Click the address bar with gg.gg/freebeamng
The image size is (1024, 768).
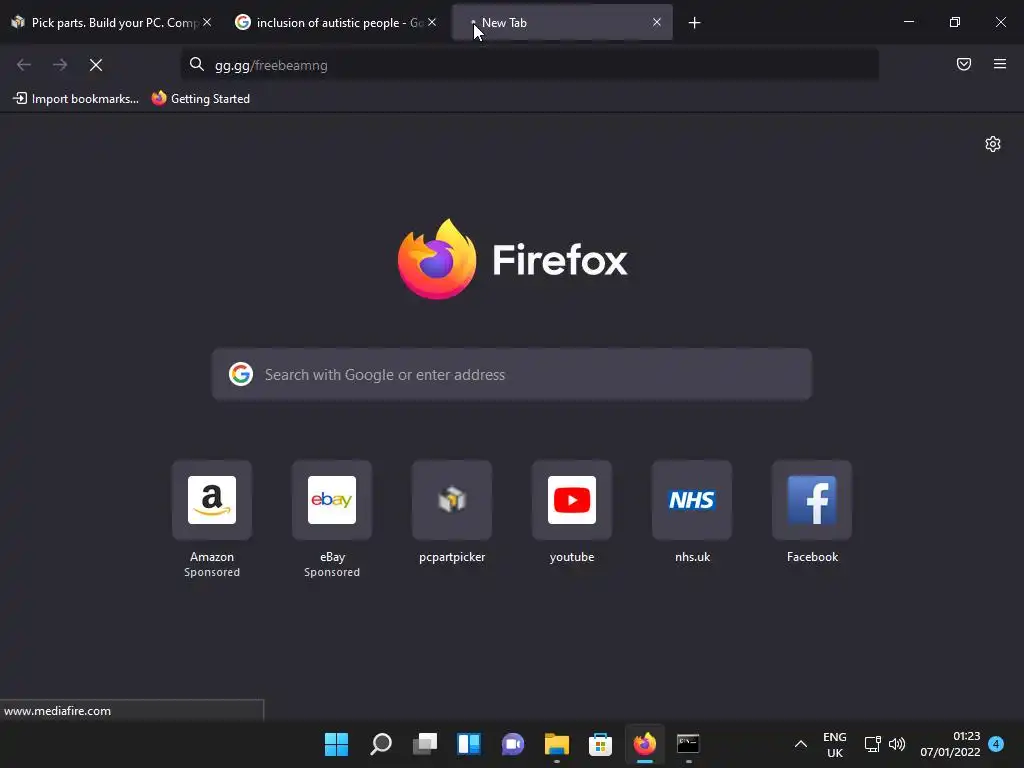coord(529,65)
